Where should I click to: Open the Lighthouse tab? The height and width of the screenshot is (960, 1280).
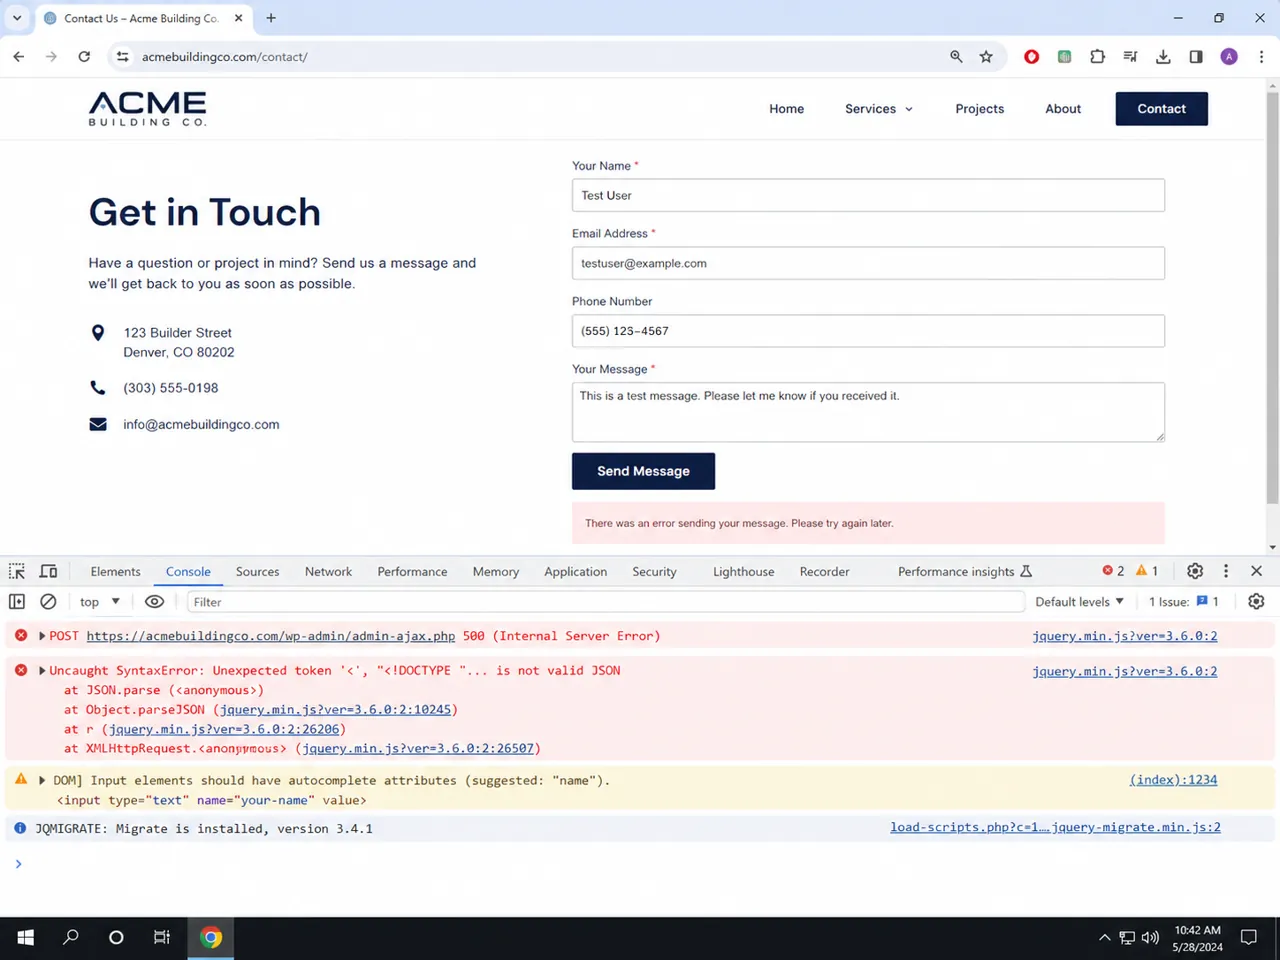[743, 572]
